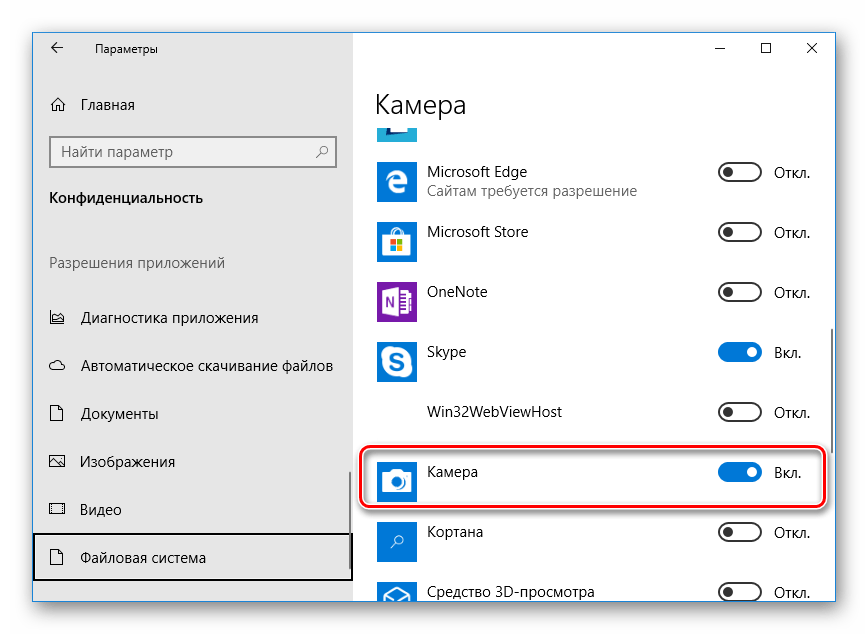Click the Microsoft Store app icon

click(397, 242)
